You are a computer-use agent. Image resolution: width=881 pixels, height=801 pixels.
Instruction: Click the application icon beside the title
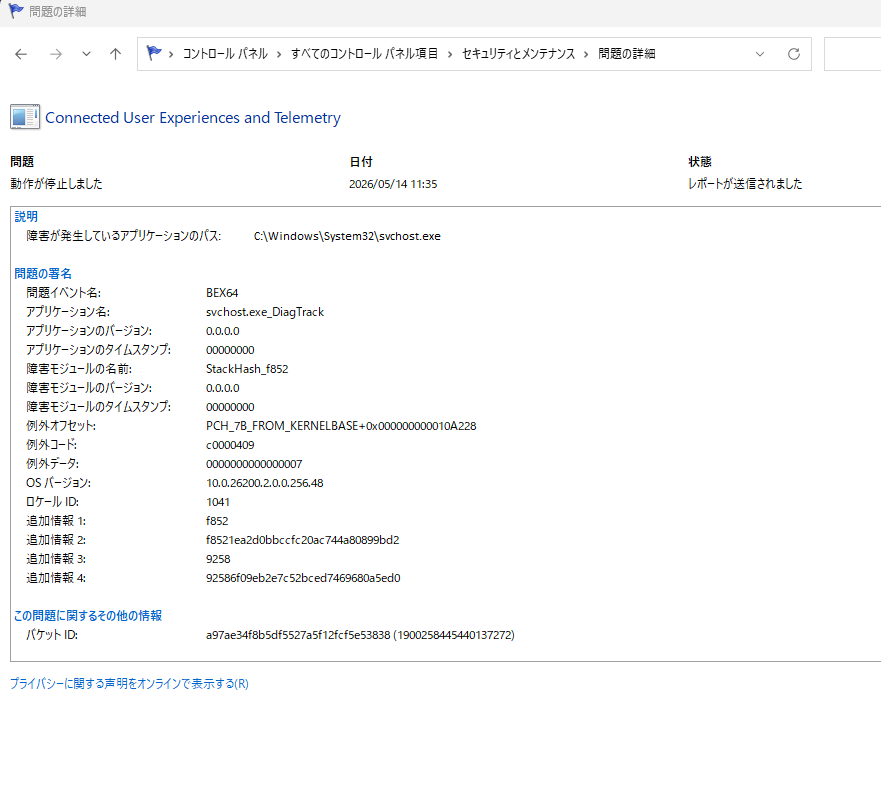pyautogui.click(x=25, y=117)
